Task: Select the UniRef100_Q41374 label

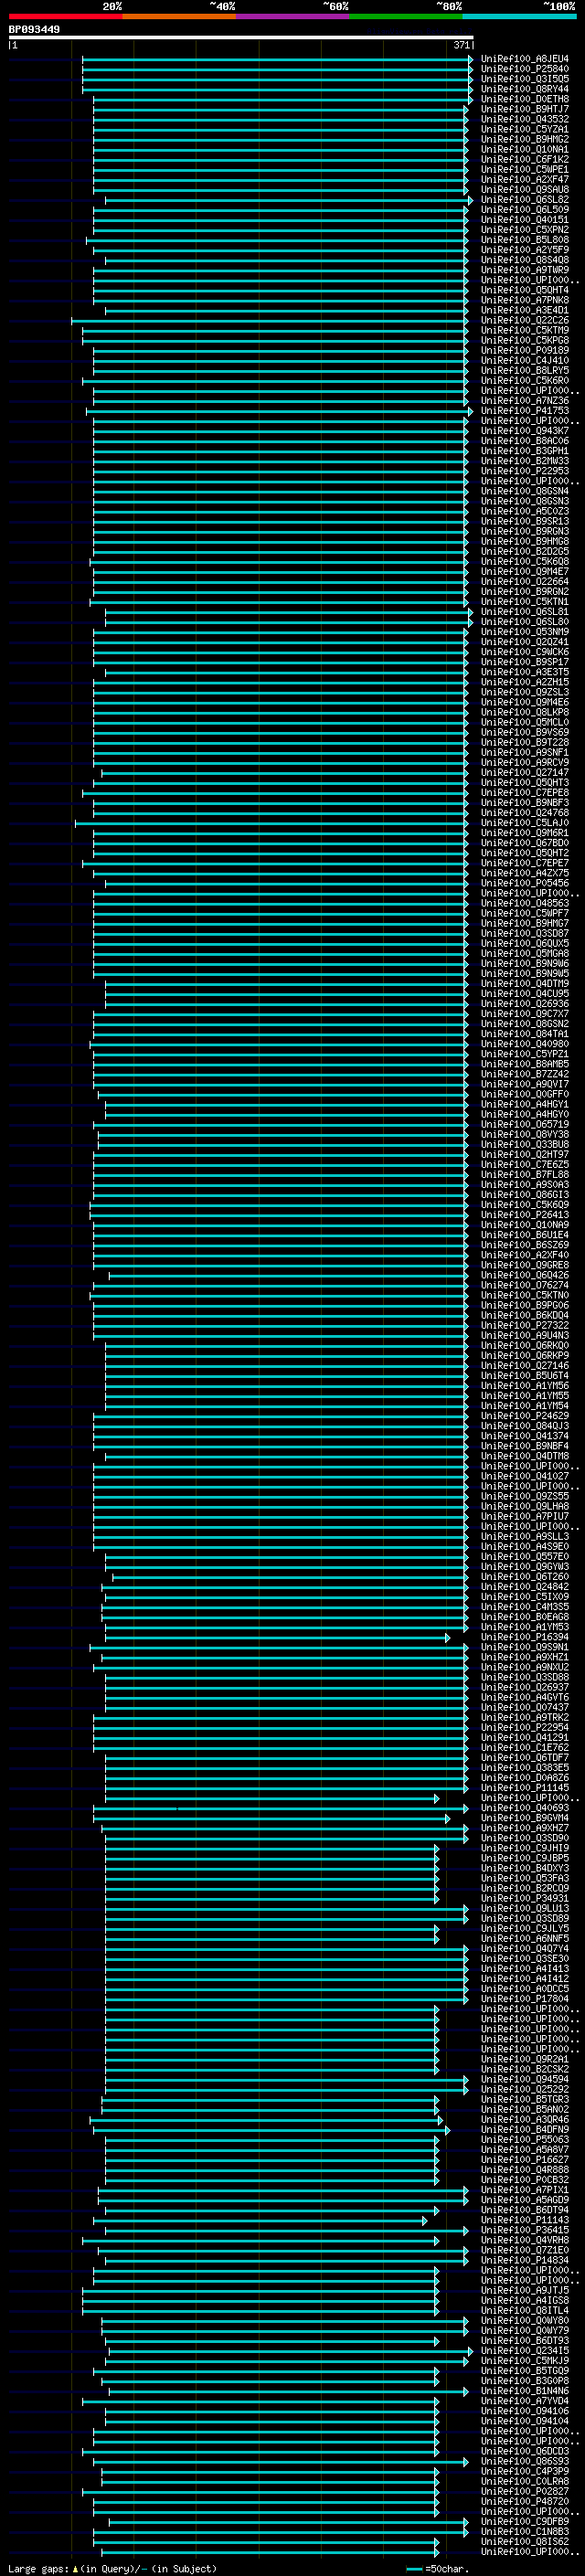Action: point(525,1437)
